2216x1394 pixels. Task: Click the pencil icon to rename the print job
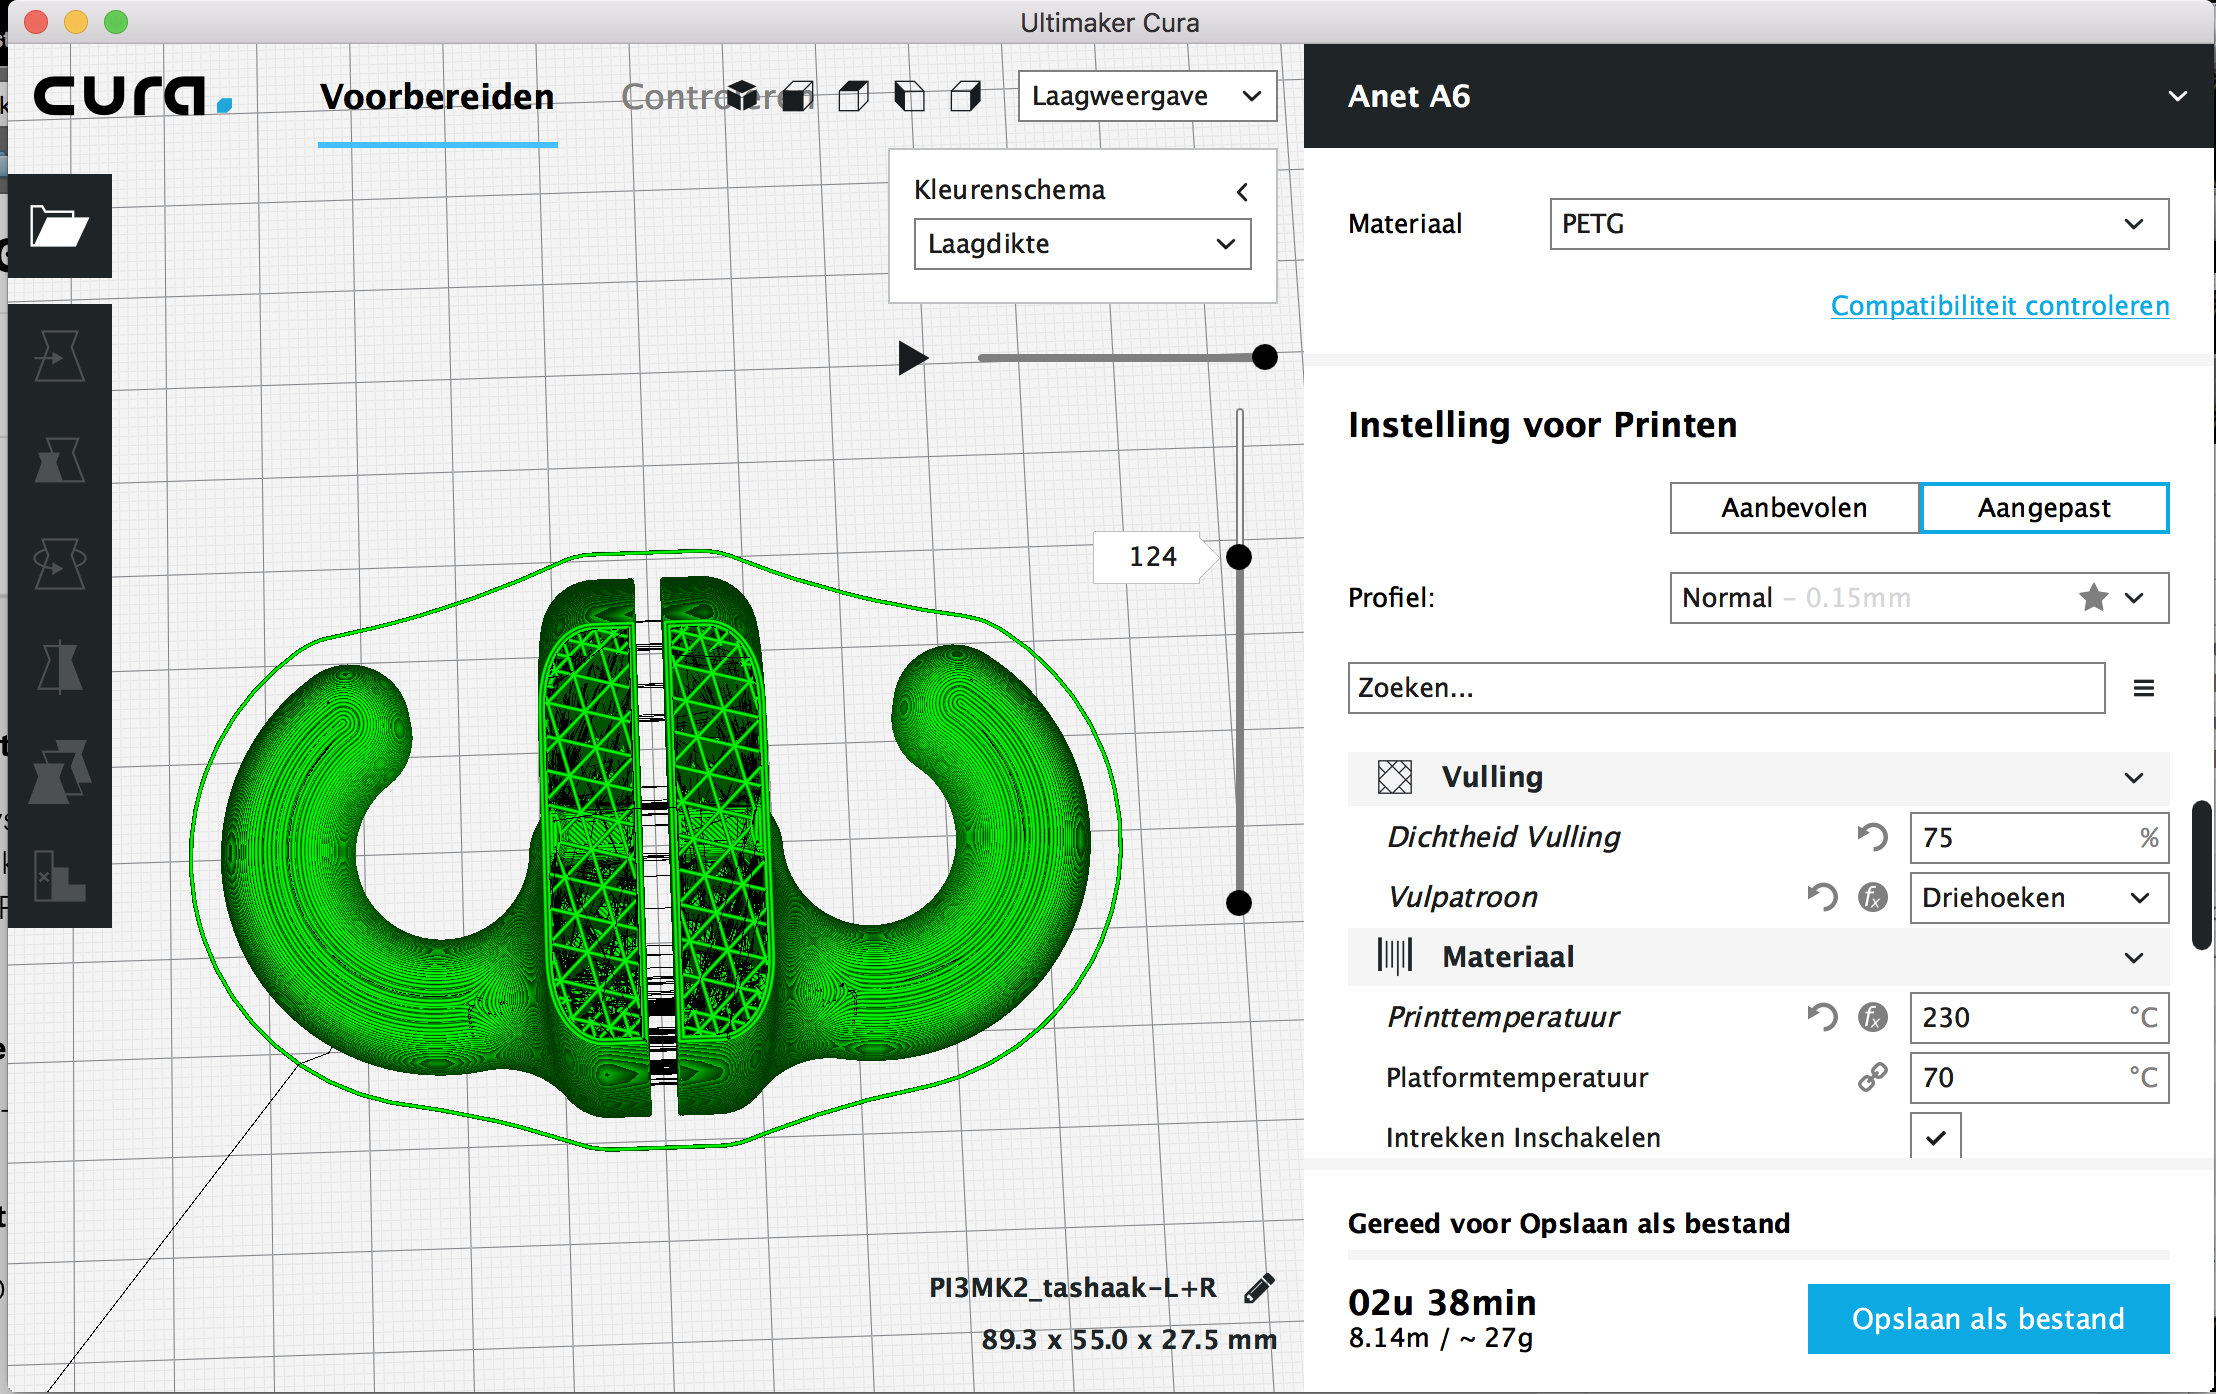coord(1259,1288)
